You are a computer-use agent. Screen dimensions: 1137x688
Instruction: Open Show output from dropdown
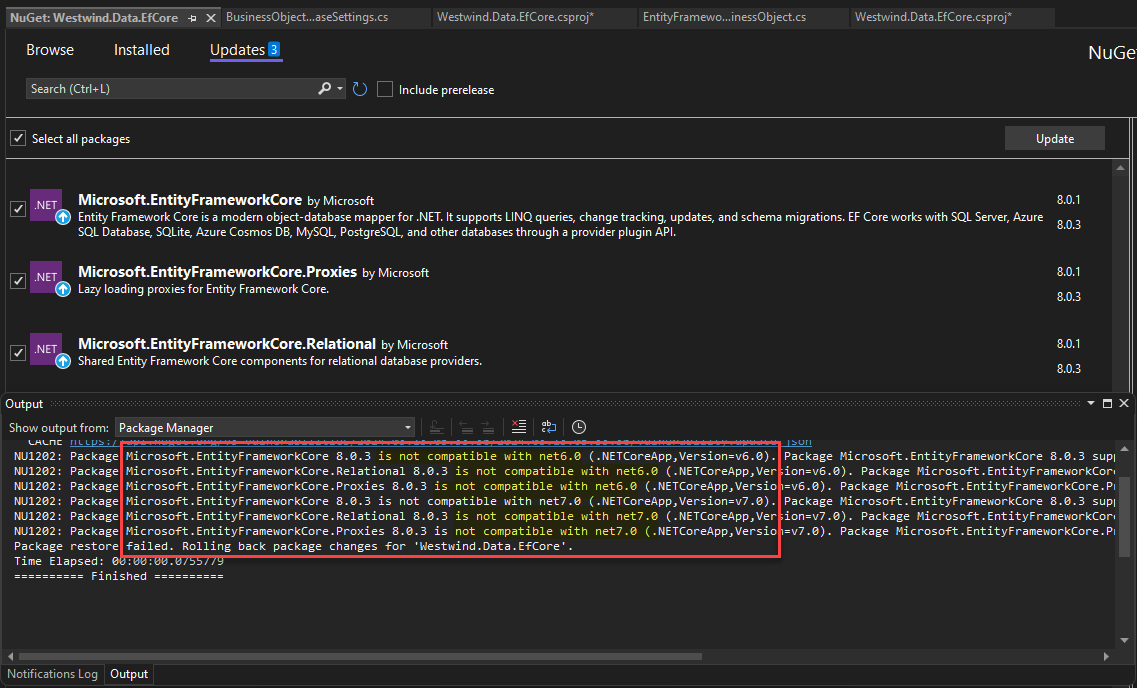265,428
